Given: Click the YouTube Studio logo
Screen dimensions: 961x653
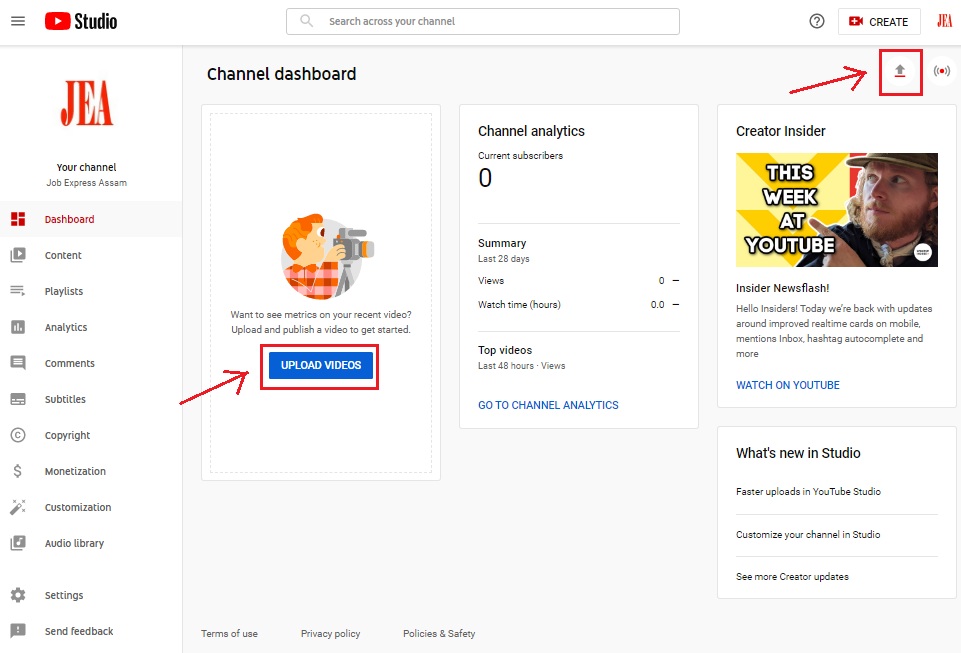Looking at the screenshot, I should click(81, 21).
